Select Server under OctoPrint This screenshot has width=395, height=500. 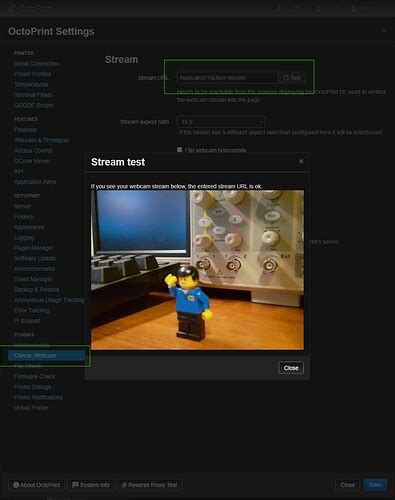point(22,206)
